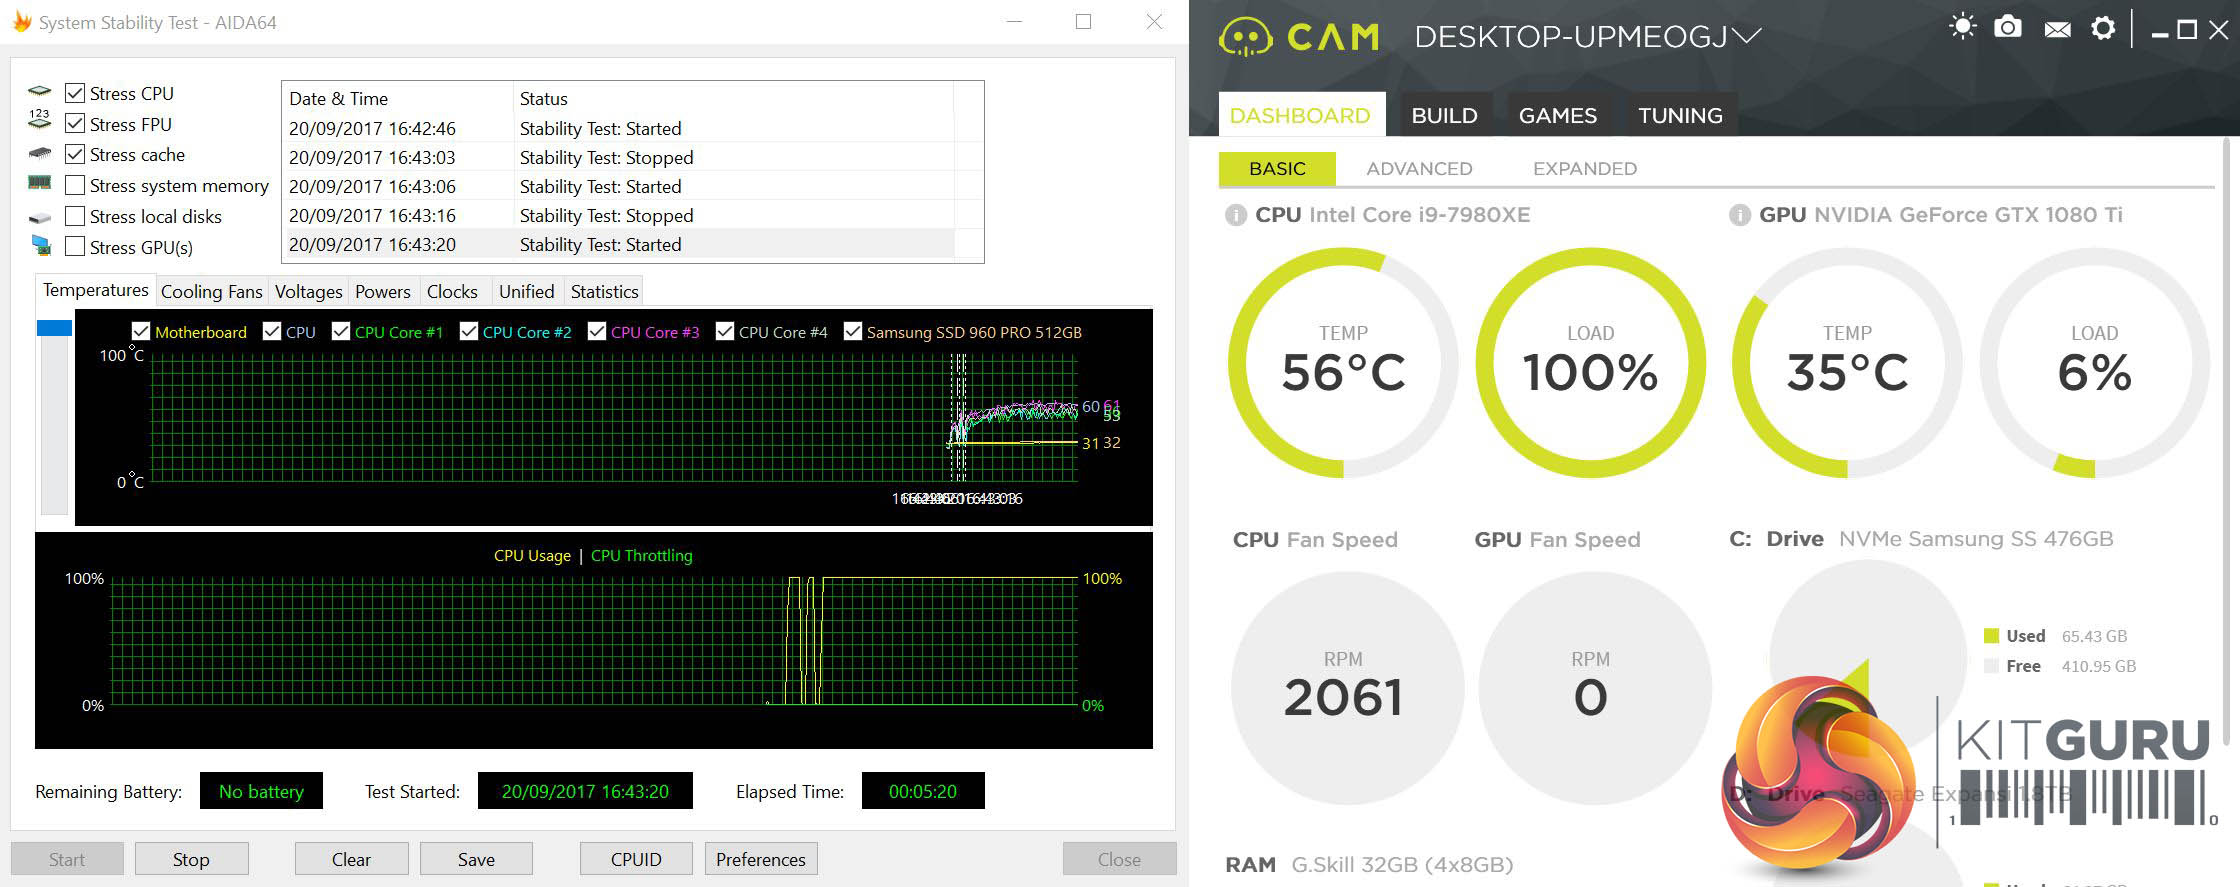2240x887 pixels.
Task: Select the 16:43:20 Stability Test Started row
Action: 620,244
